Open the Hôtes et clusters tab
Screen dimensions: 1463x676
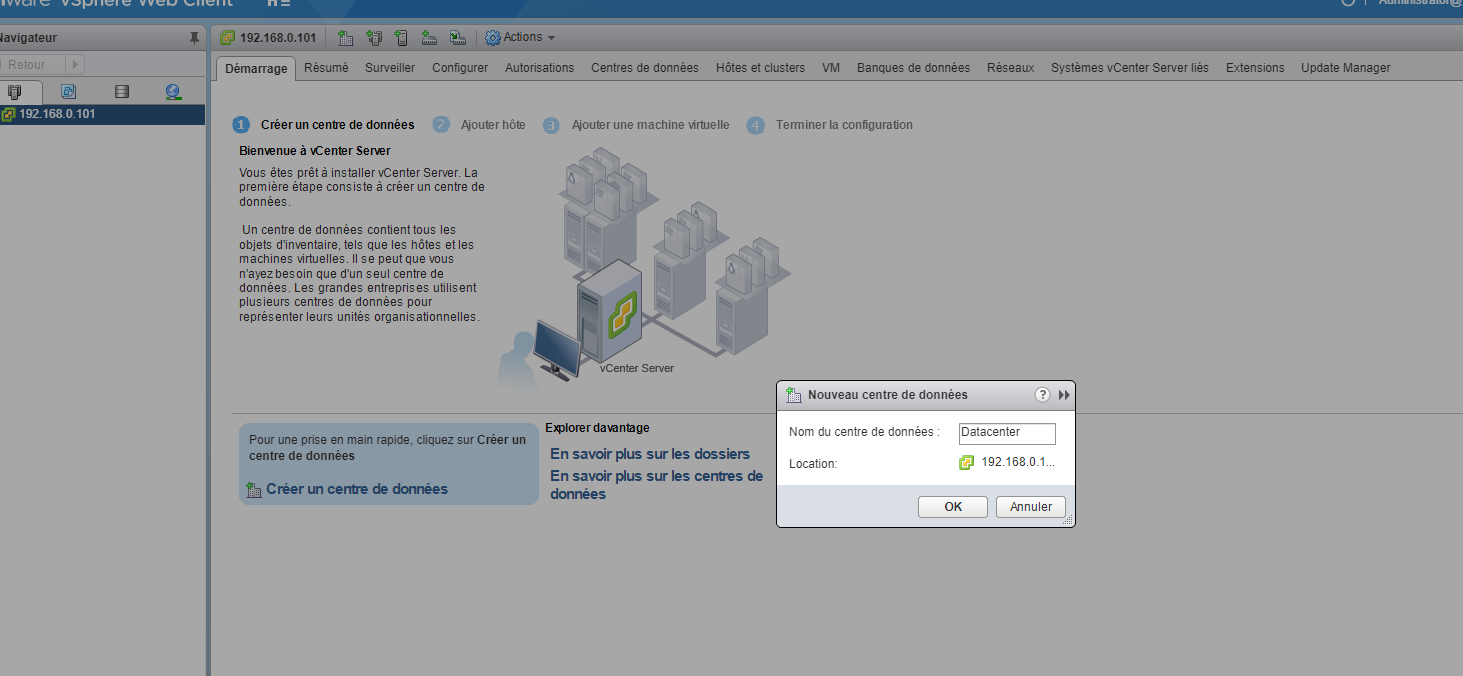pos(760,68)
